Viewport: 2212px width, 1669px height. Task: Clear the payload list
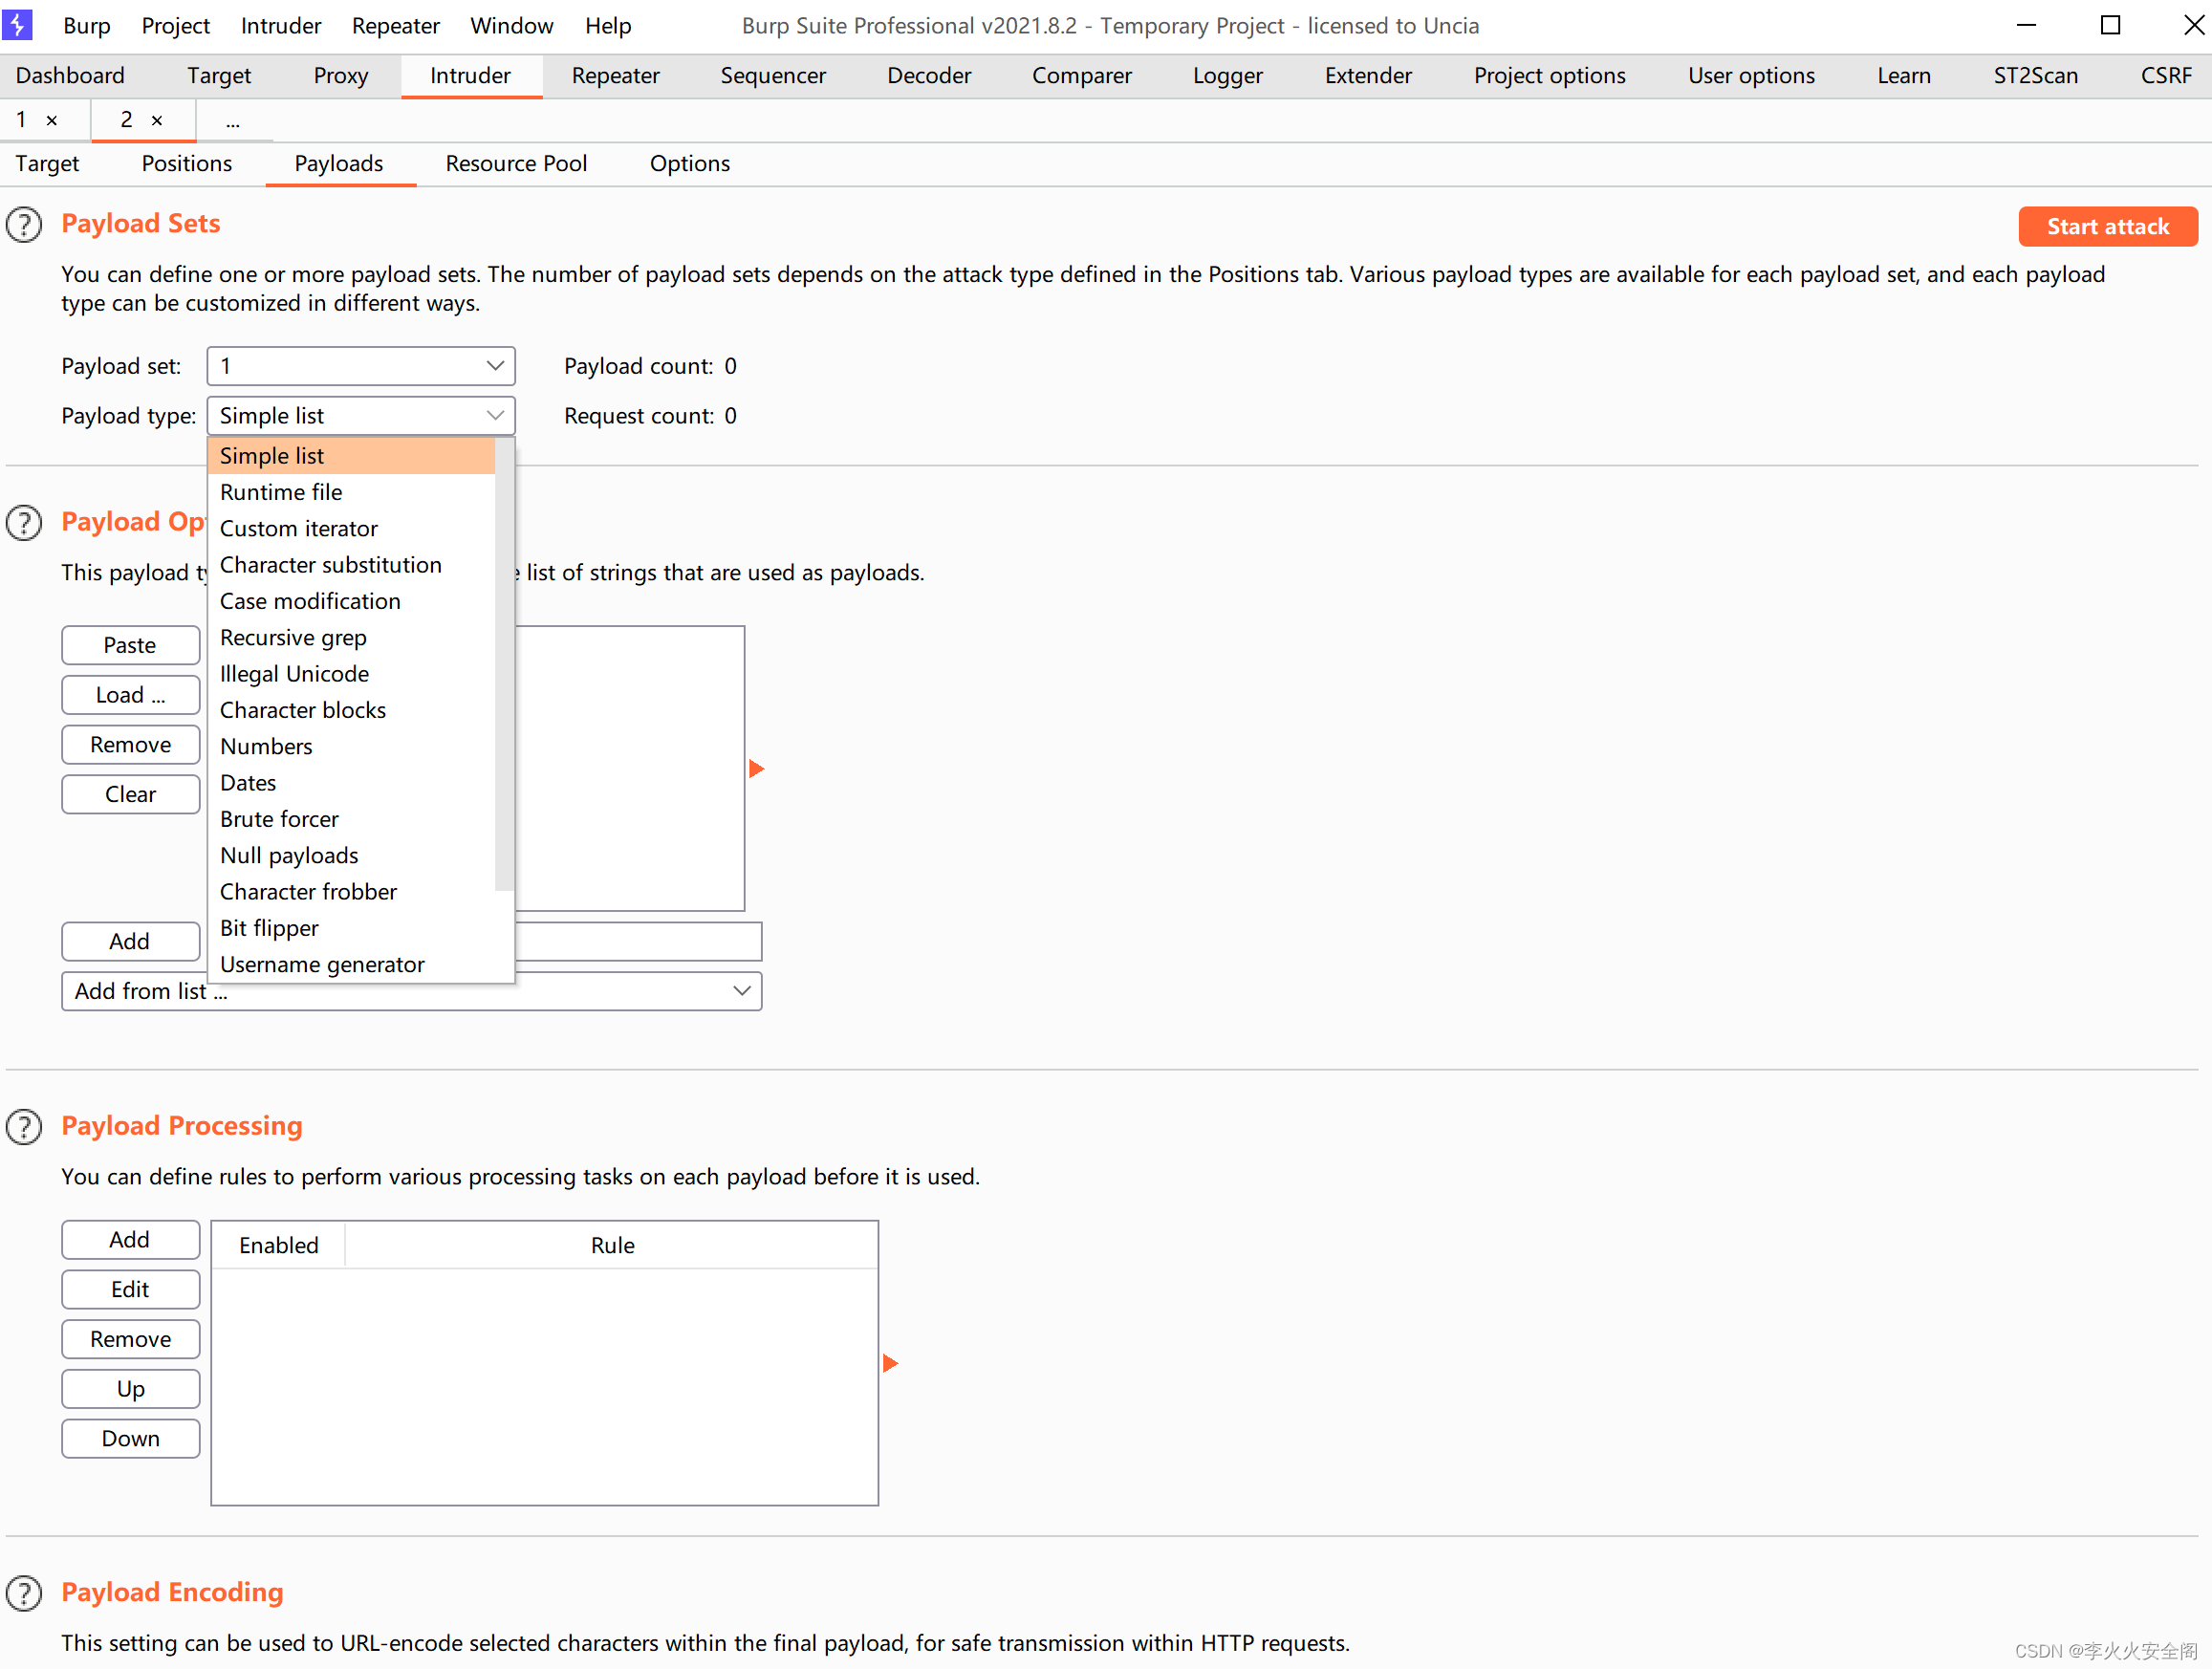coord(131,795)
